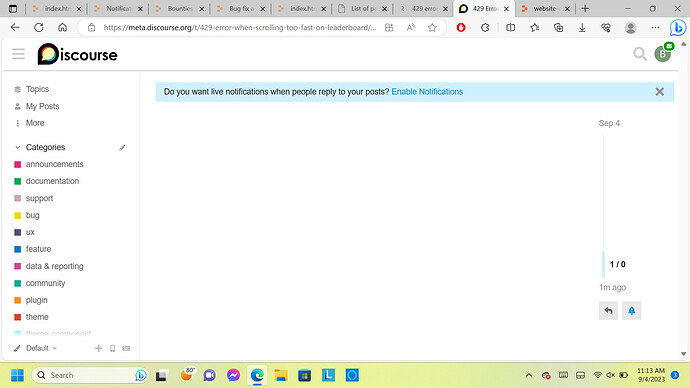
Task: Switch to the website tab
Action: coord(545,8)
